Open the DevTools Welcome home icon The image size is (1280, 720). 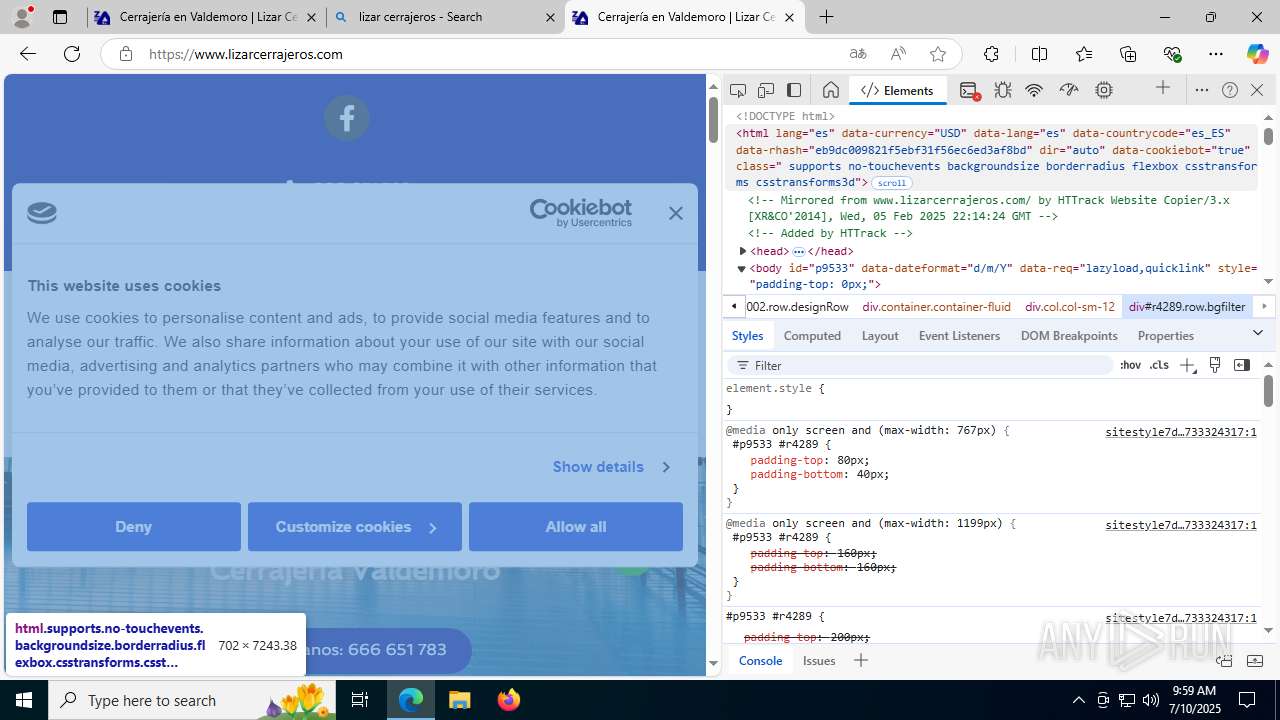click(830, 90)
